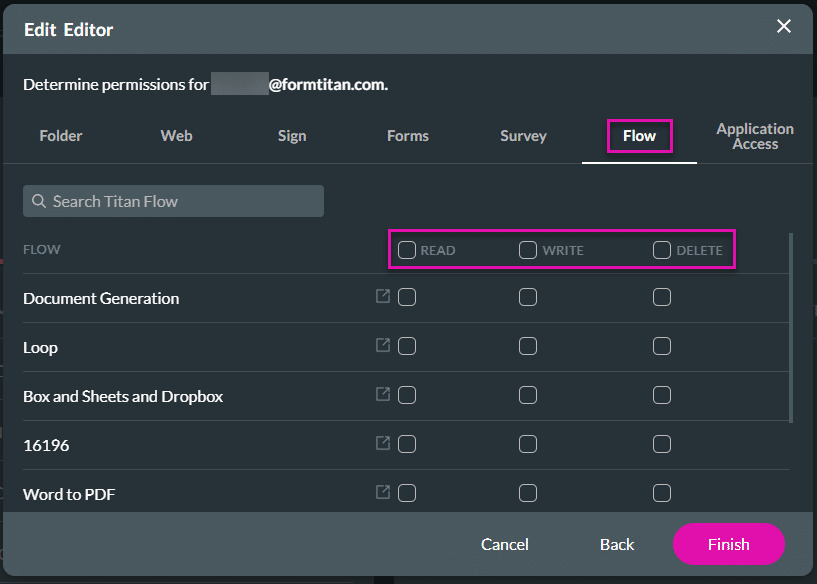Enable READ for all flows in header
This screenshot has height=584, width=817.
407,250
